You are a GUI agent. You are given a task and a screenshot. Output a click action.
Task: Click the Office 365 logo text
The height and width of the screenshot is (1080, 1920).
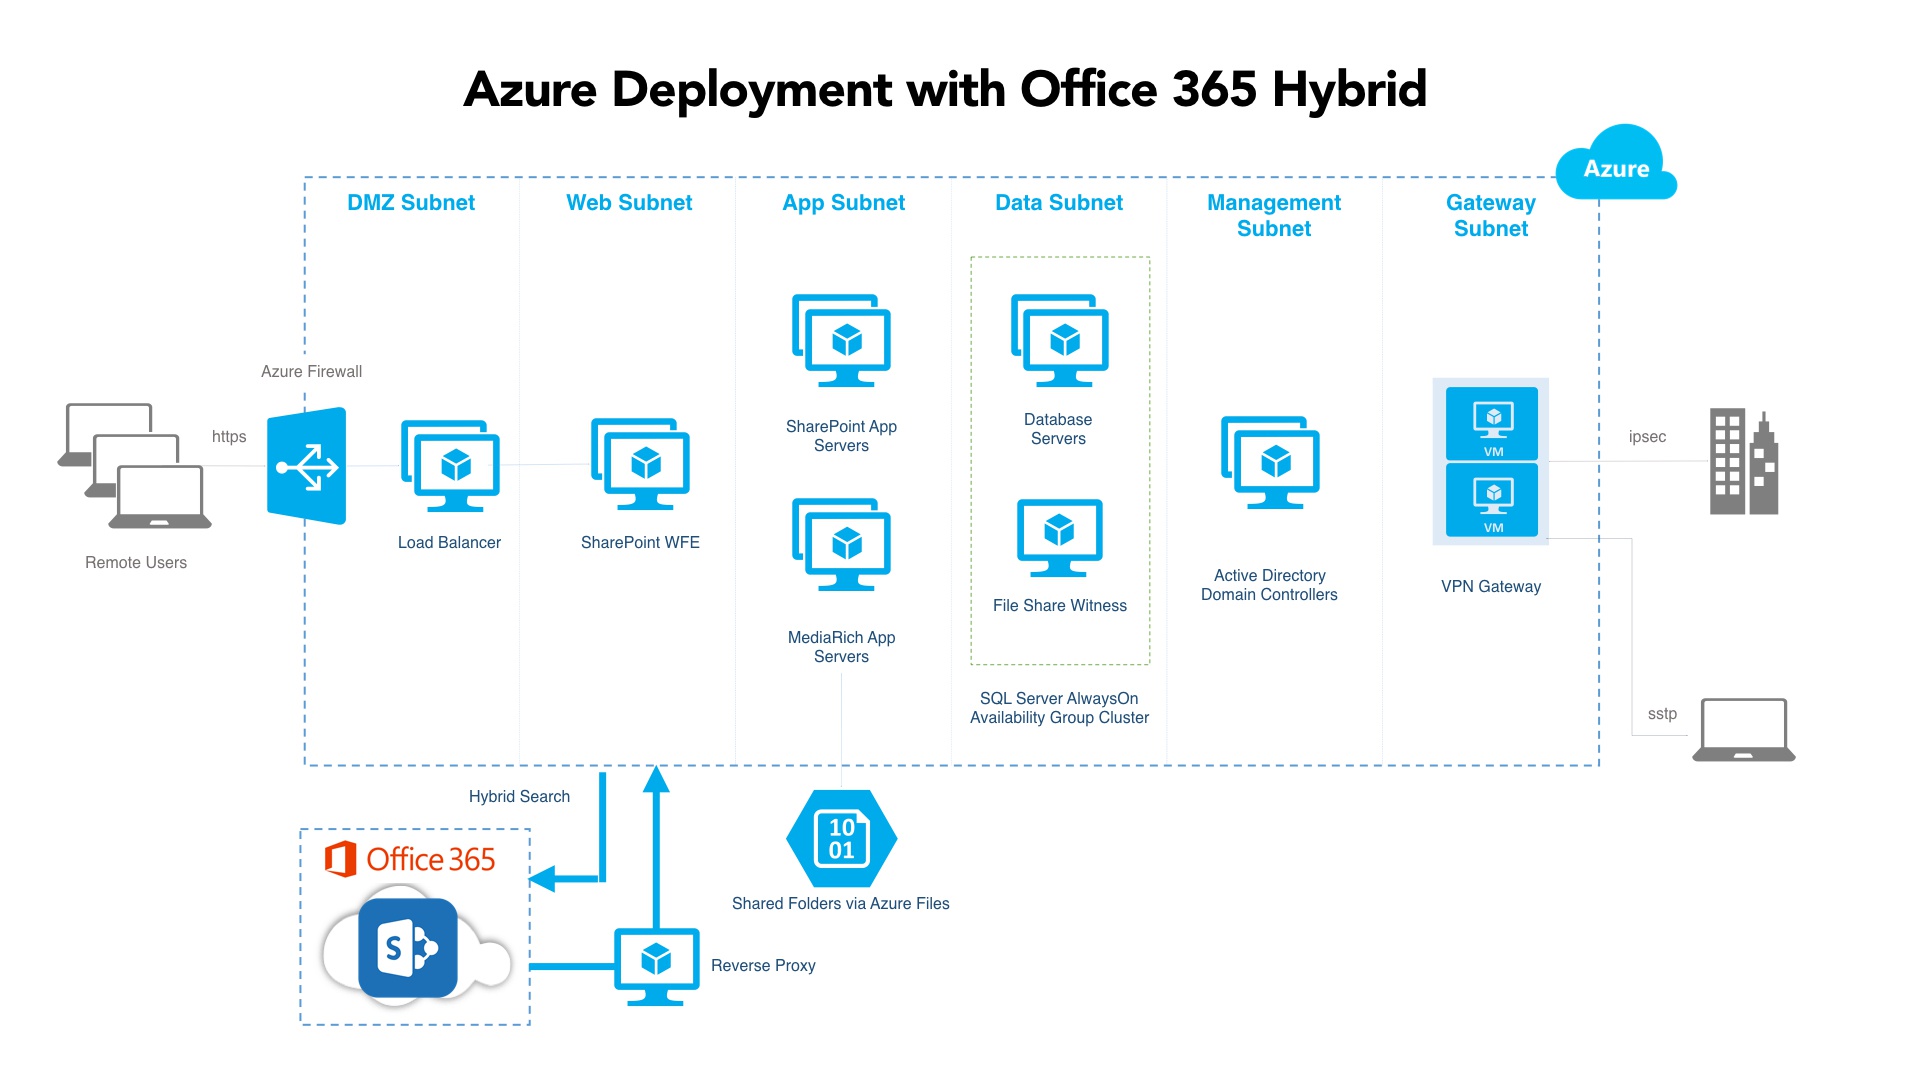tap(411, 859)
